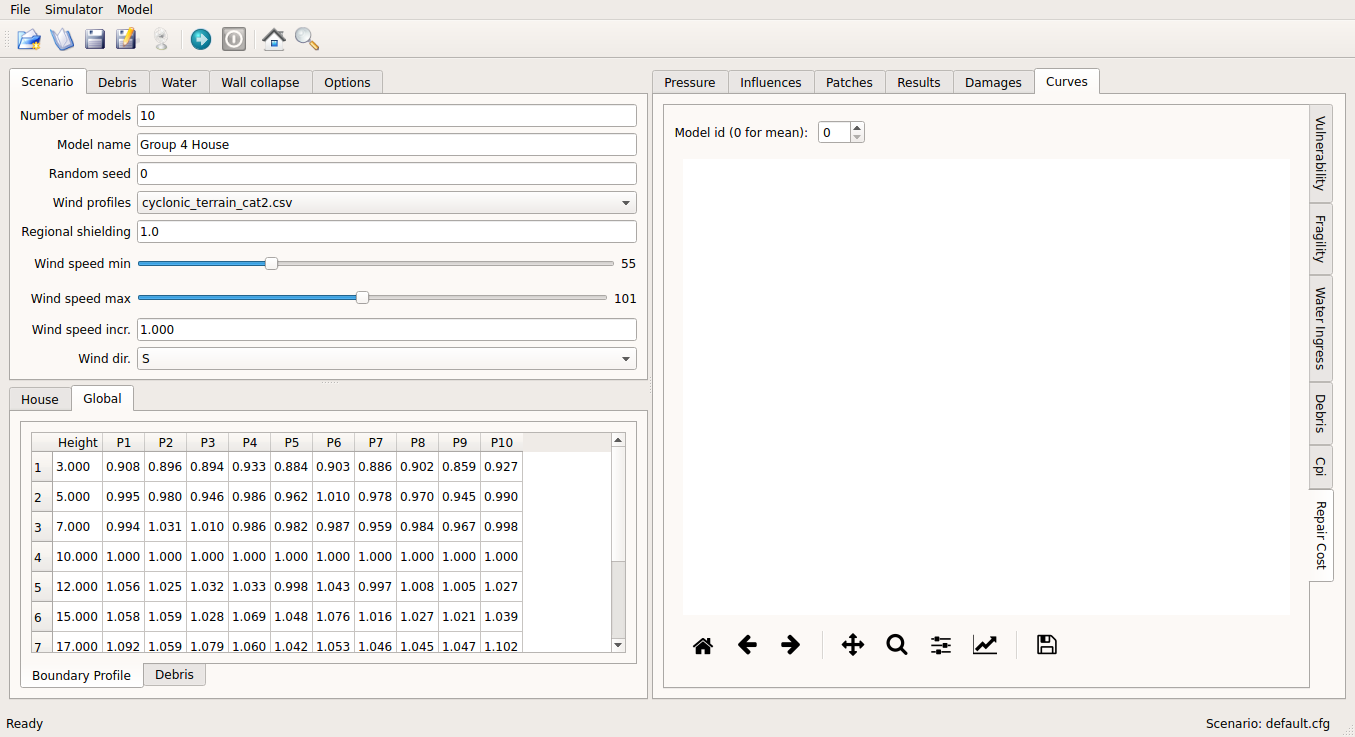Click the Wind speed incr. field
The image size is (1355, 737).
click(387, 329)
